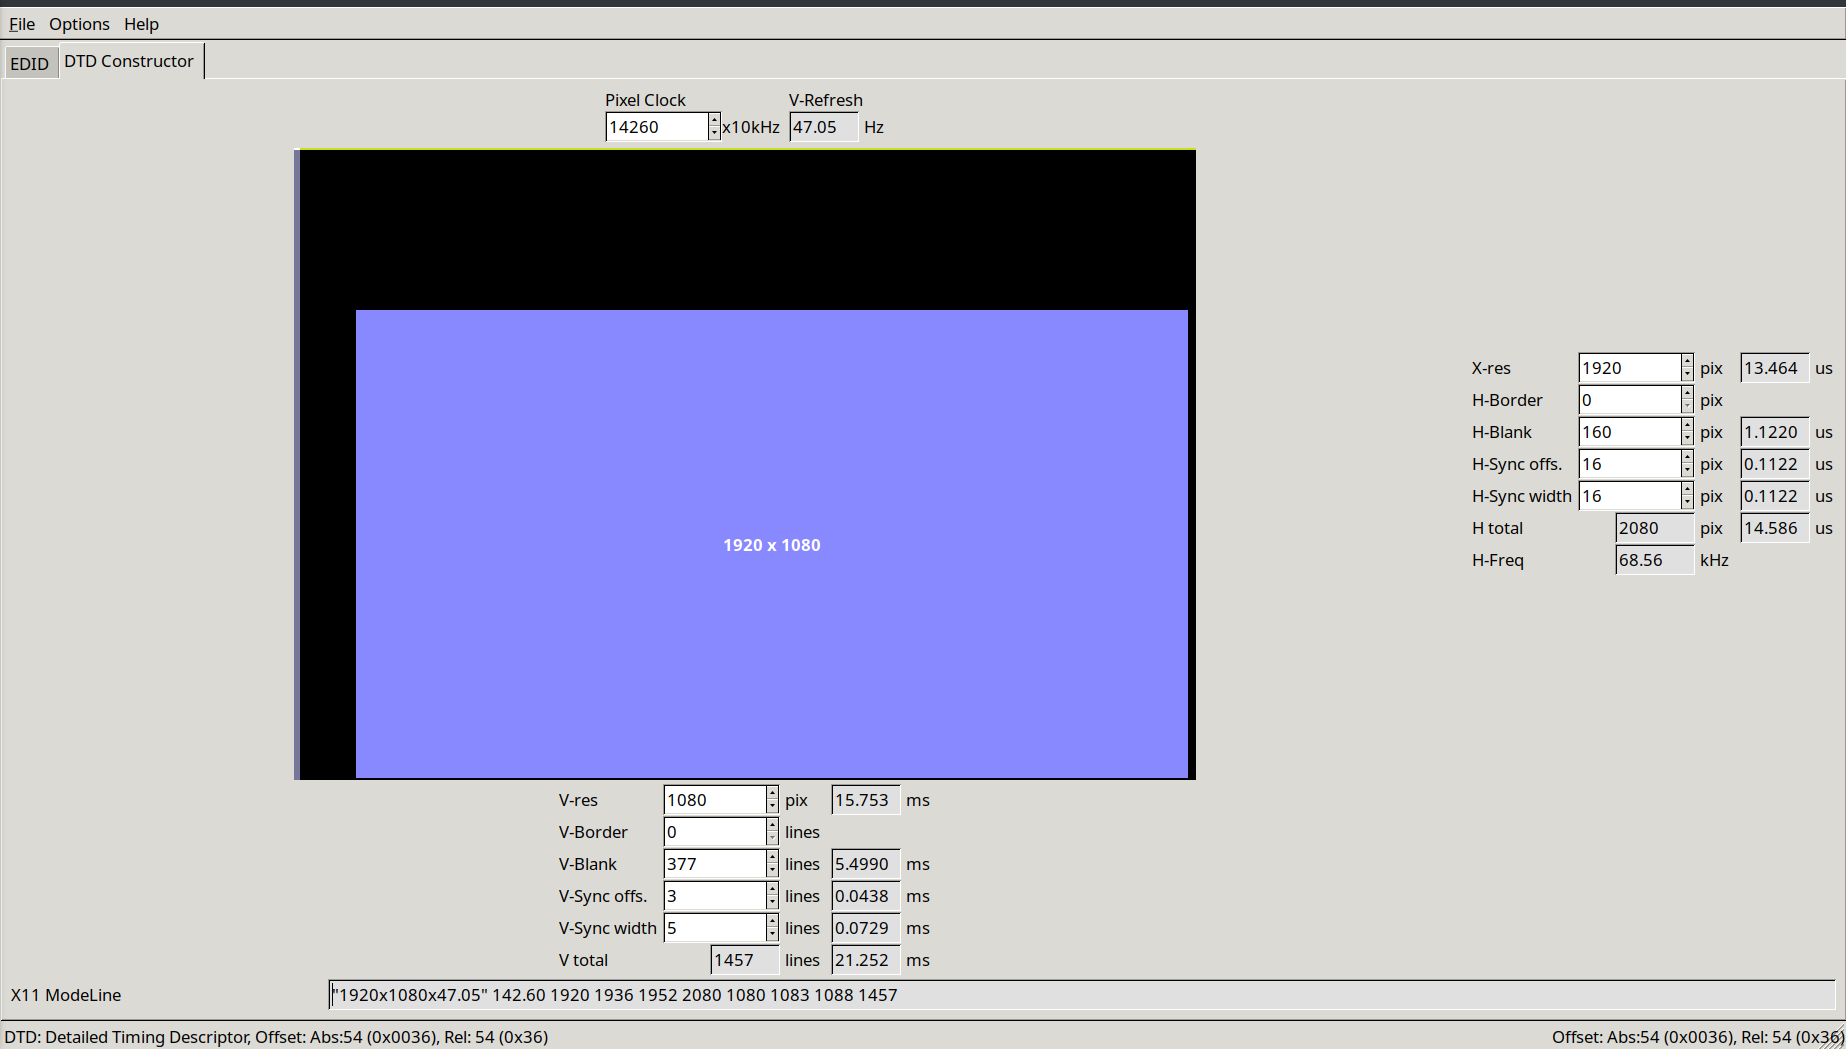
Task: Click the Pixel Clock input field
Action: 657,127
